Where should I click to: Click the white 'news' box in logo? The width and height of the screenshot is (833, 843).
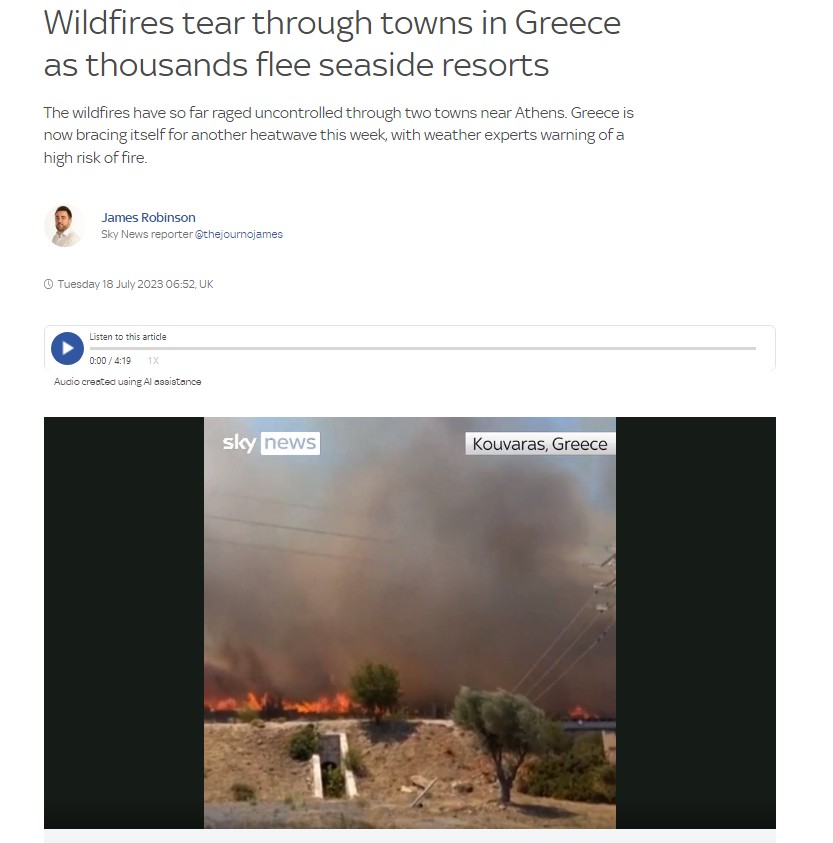(290, 443)
